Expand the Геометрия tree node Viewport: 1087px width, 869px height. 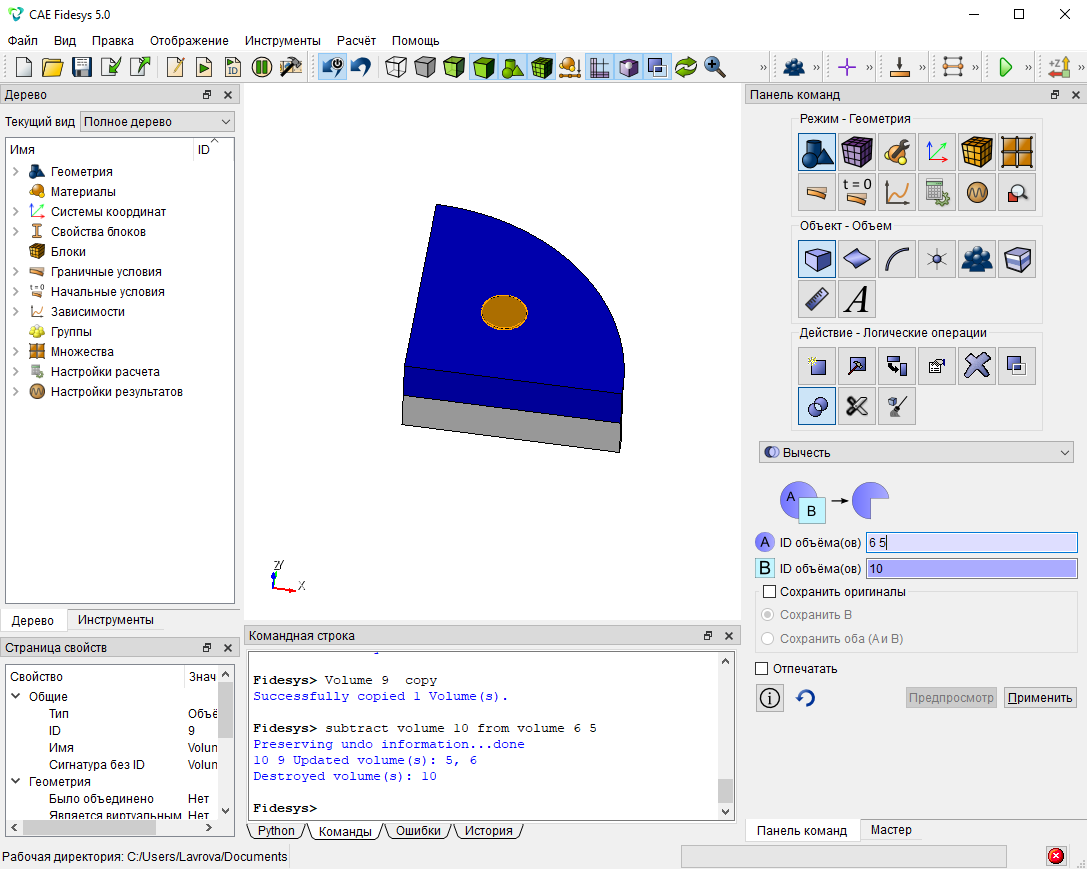15,171
